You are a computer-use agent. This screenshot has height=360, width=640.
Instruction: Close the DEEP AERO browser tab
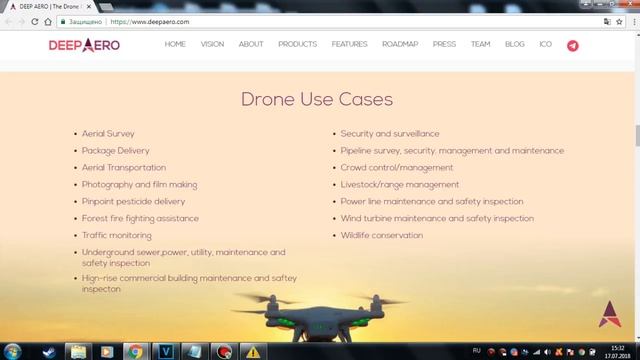tap(89, 7)
